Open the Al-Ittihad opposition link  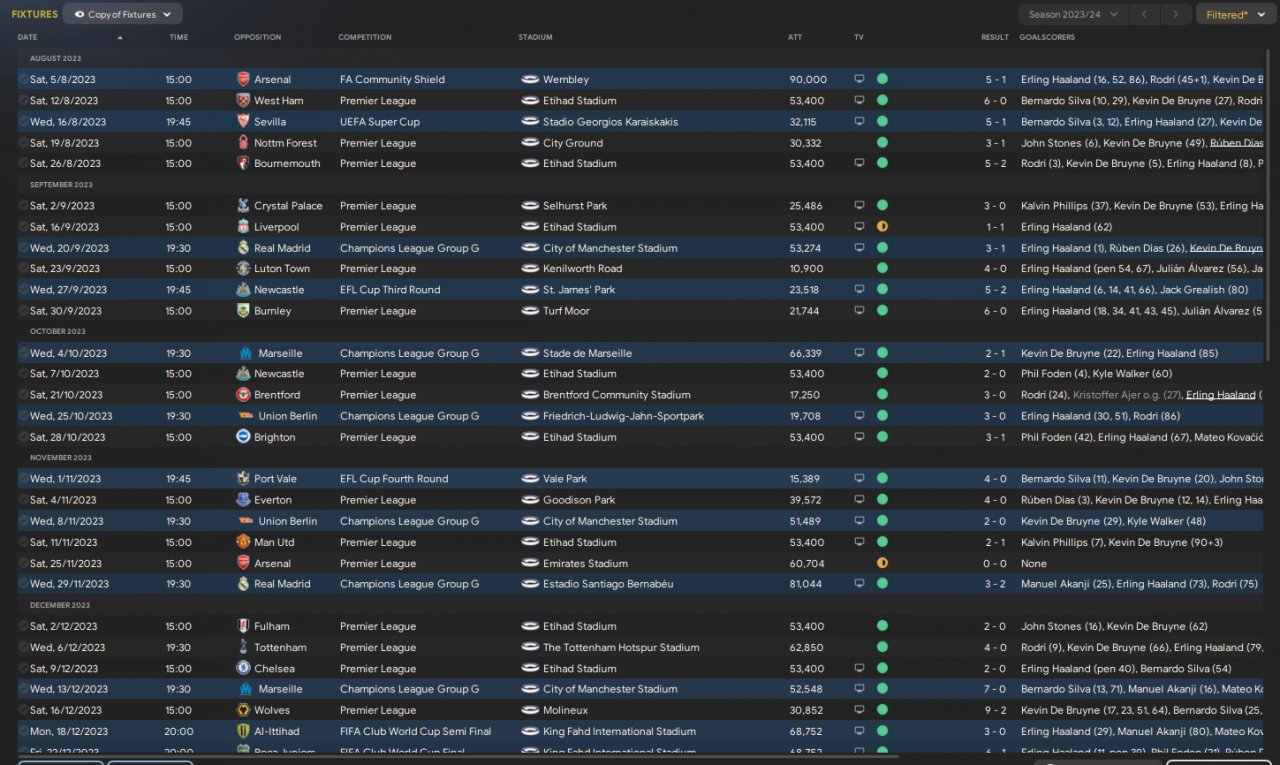[x=279, y=732]
